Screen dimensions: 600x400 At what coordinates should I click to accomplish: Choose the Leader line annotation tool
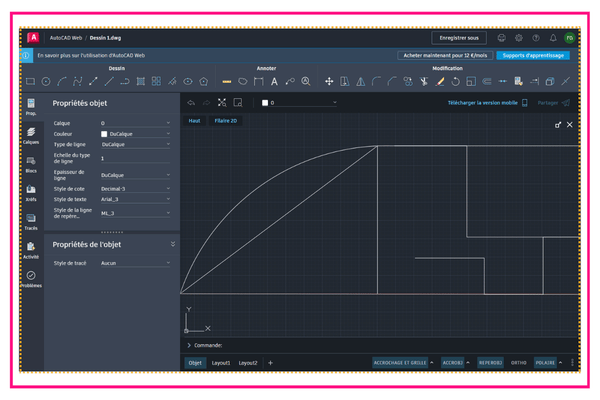pyautogui.click(x=290, y=82)
